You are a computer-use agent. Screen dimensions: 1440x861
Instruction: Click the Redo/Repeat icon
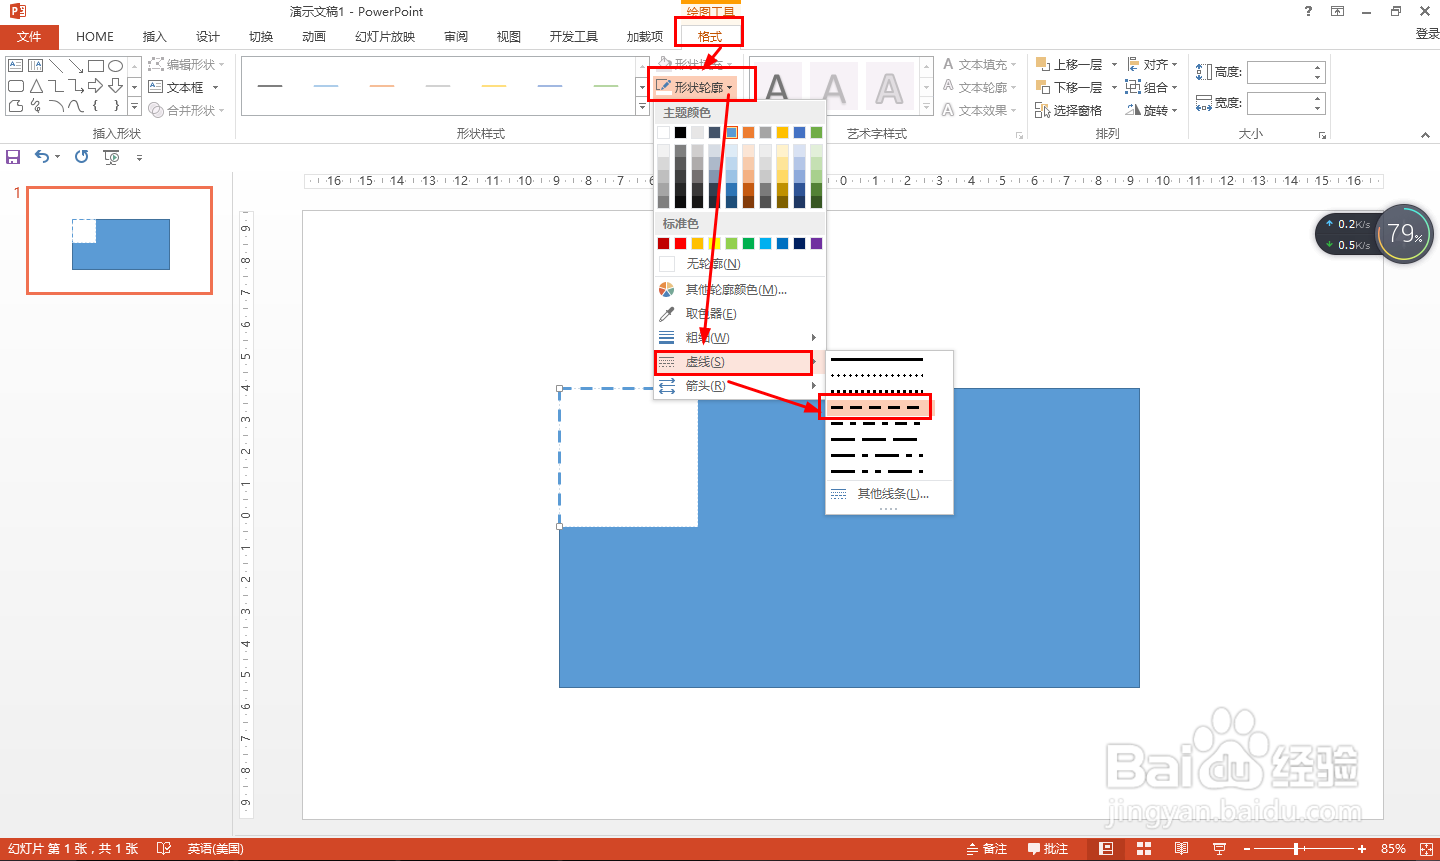[81, 157]
